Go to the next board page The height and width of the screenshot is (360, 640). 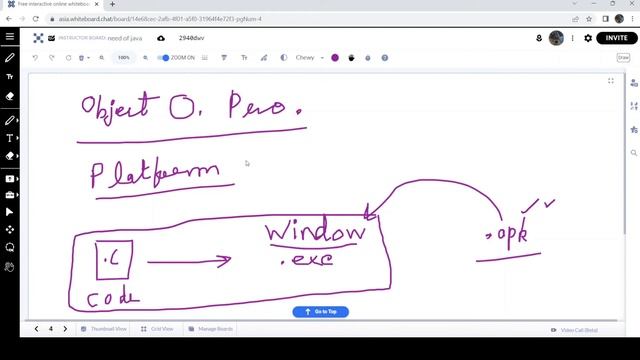pyautogui.click(x=65, y=329)
